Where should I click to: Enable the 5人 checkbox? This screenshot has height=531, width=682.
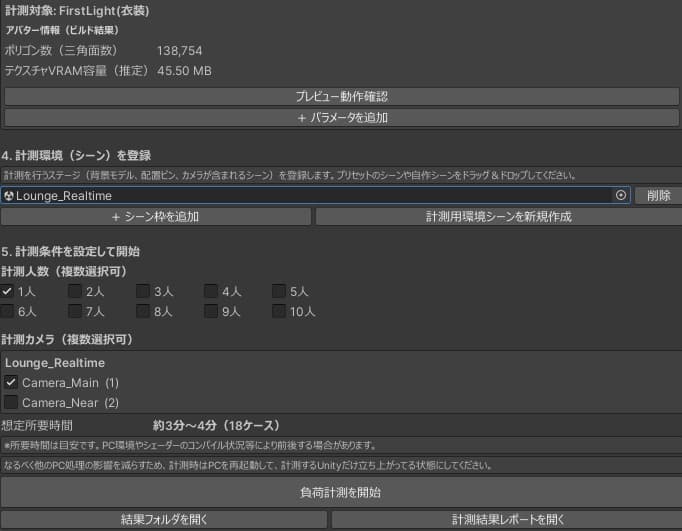(x=279, y=291)
